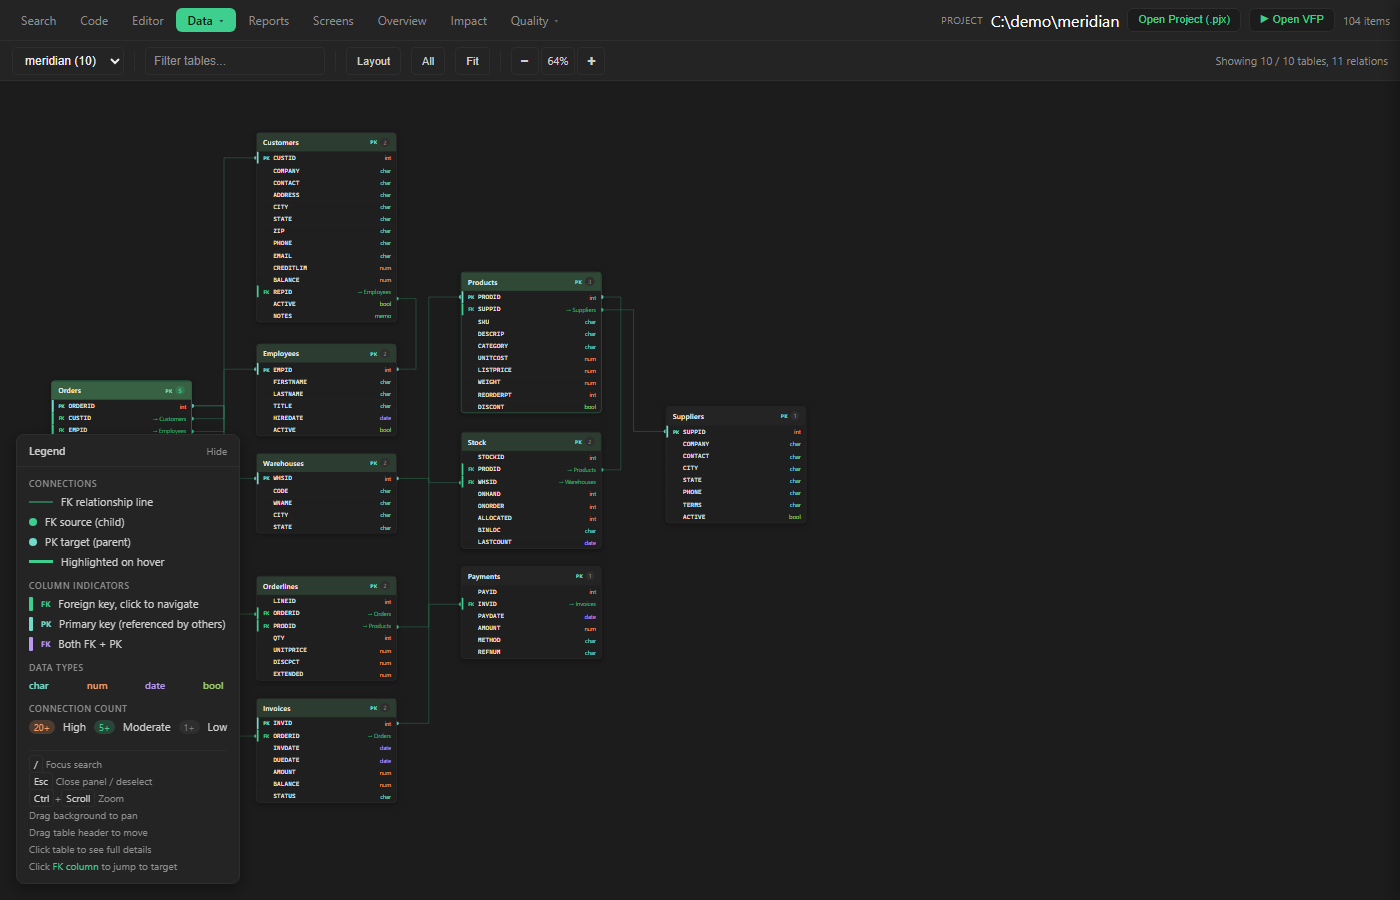Click the FK icon beside REPID in Customers
Viewport: 1400px width, 900px height.
pos(266,292)
